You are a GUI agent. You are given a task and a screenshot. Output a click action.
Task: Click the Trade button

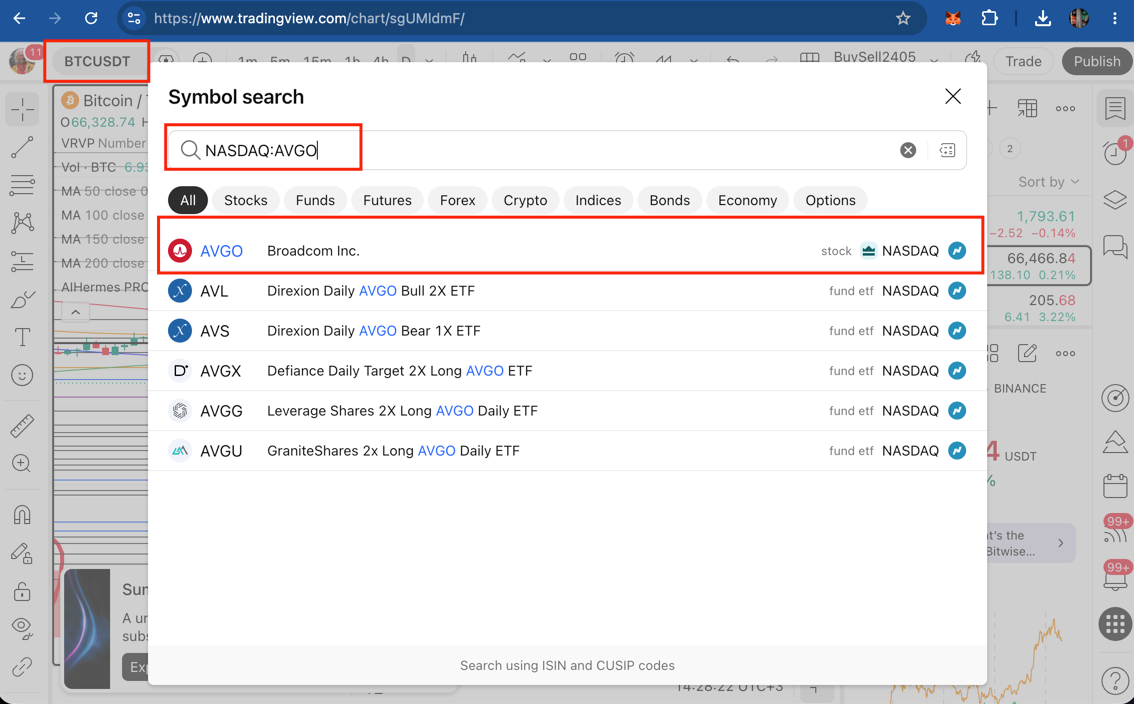[1023, 62]
